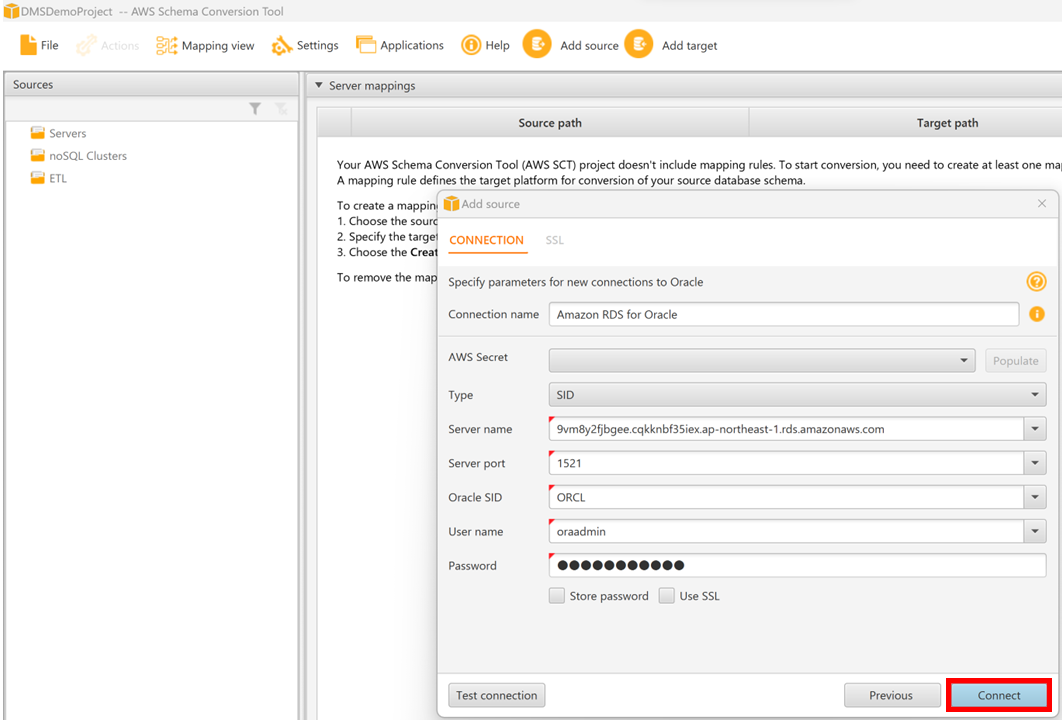
Task: Click the Help info icon
Action: (x=471, y=45)
